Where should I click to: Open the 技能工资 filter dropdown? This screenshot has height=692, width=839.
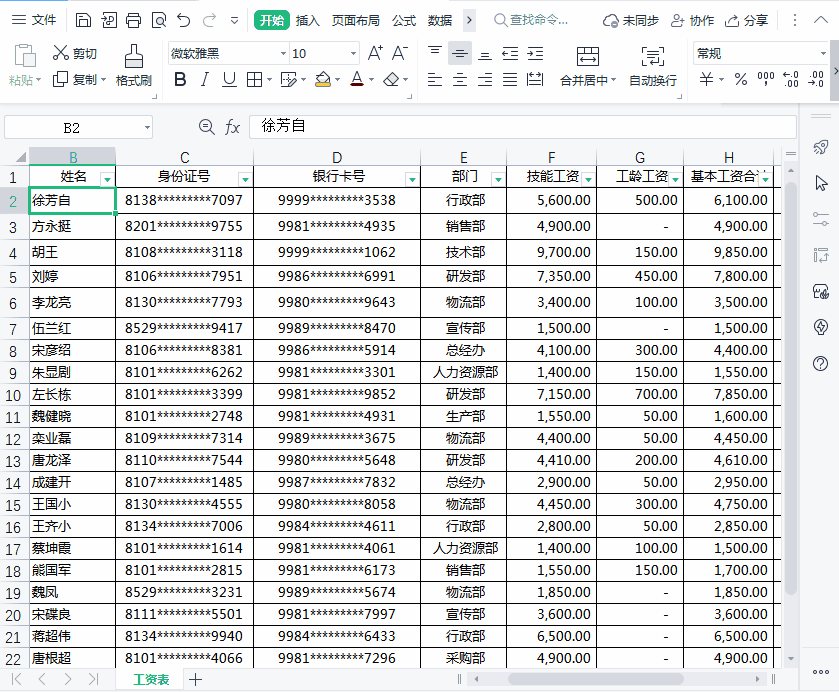tap(588, 179)
